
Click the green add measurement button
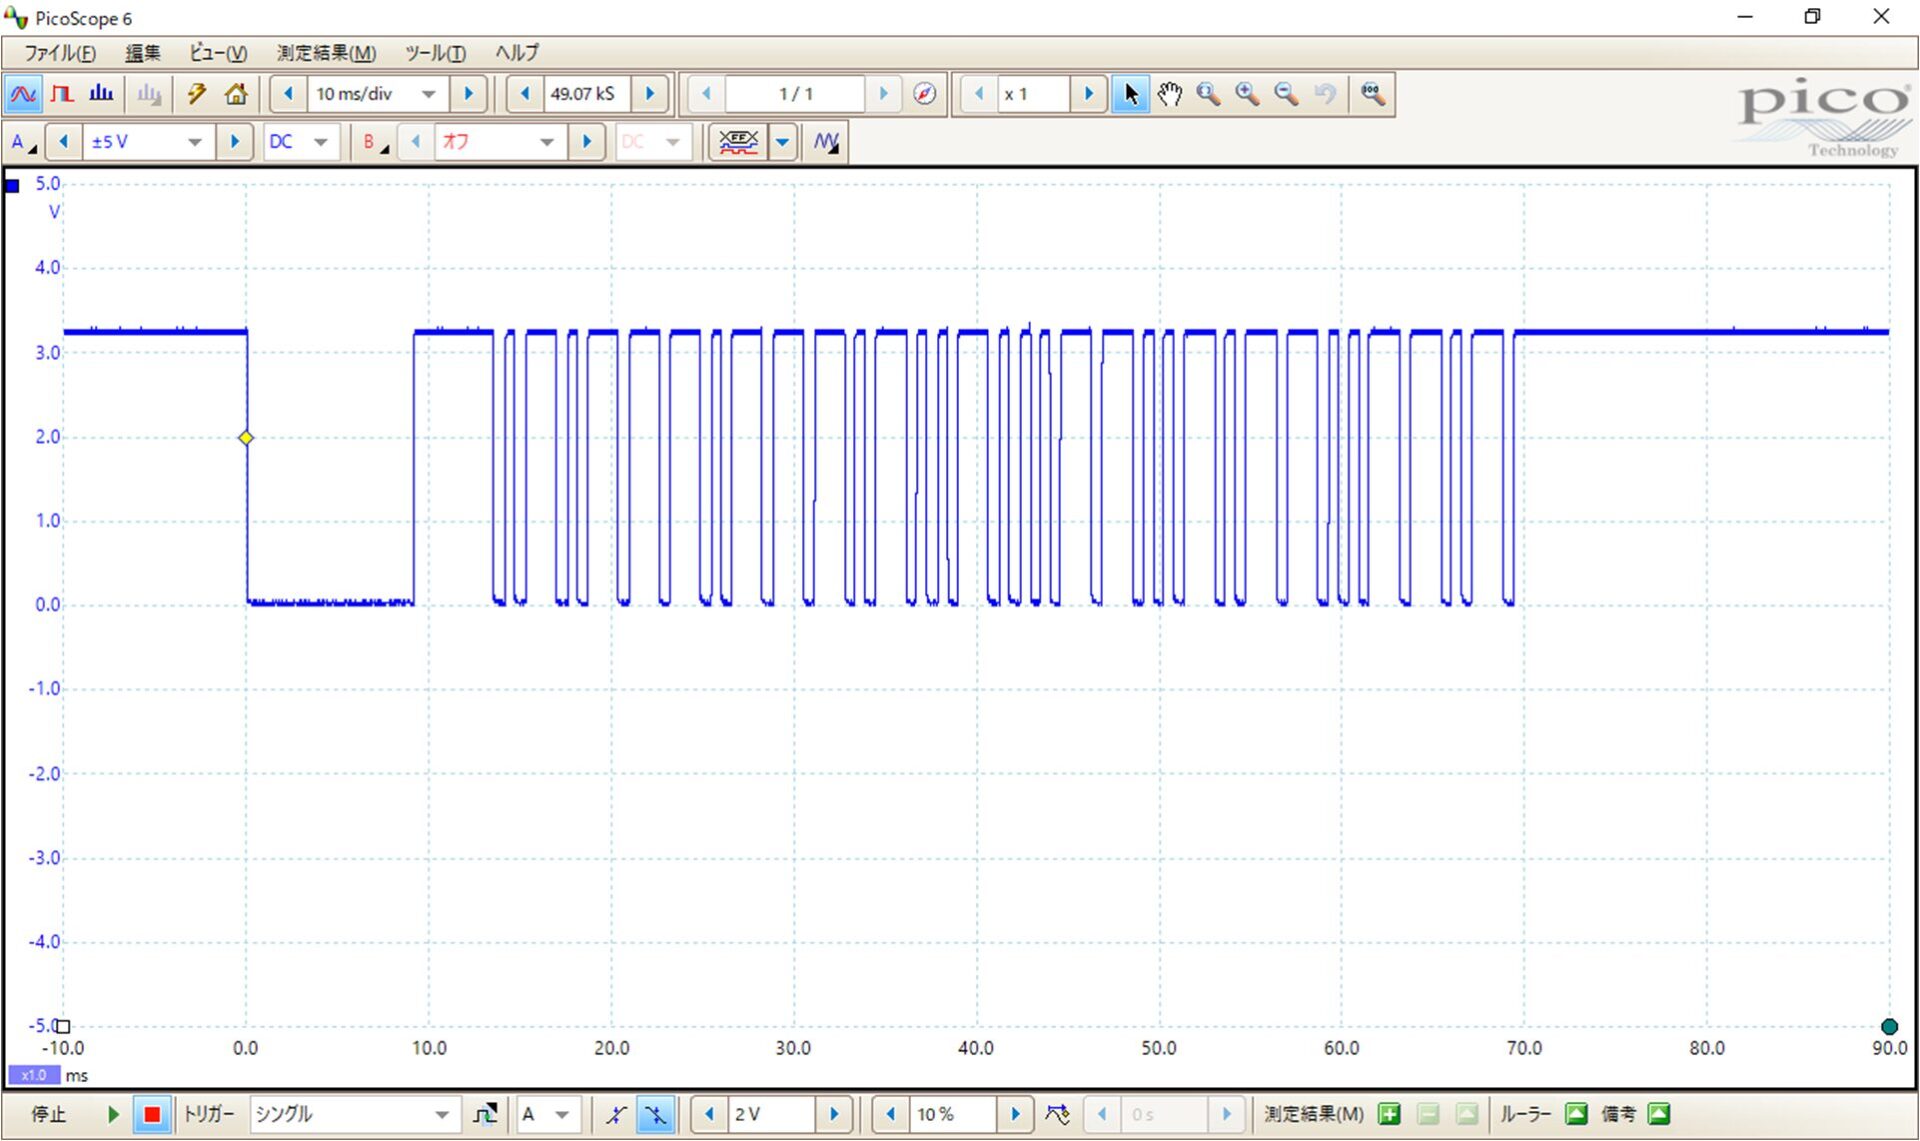[x=1389, y=1114]
